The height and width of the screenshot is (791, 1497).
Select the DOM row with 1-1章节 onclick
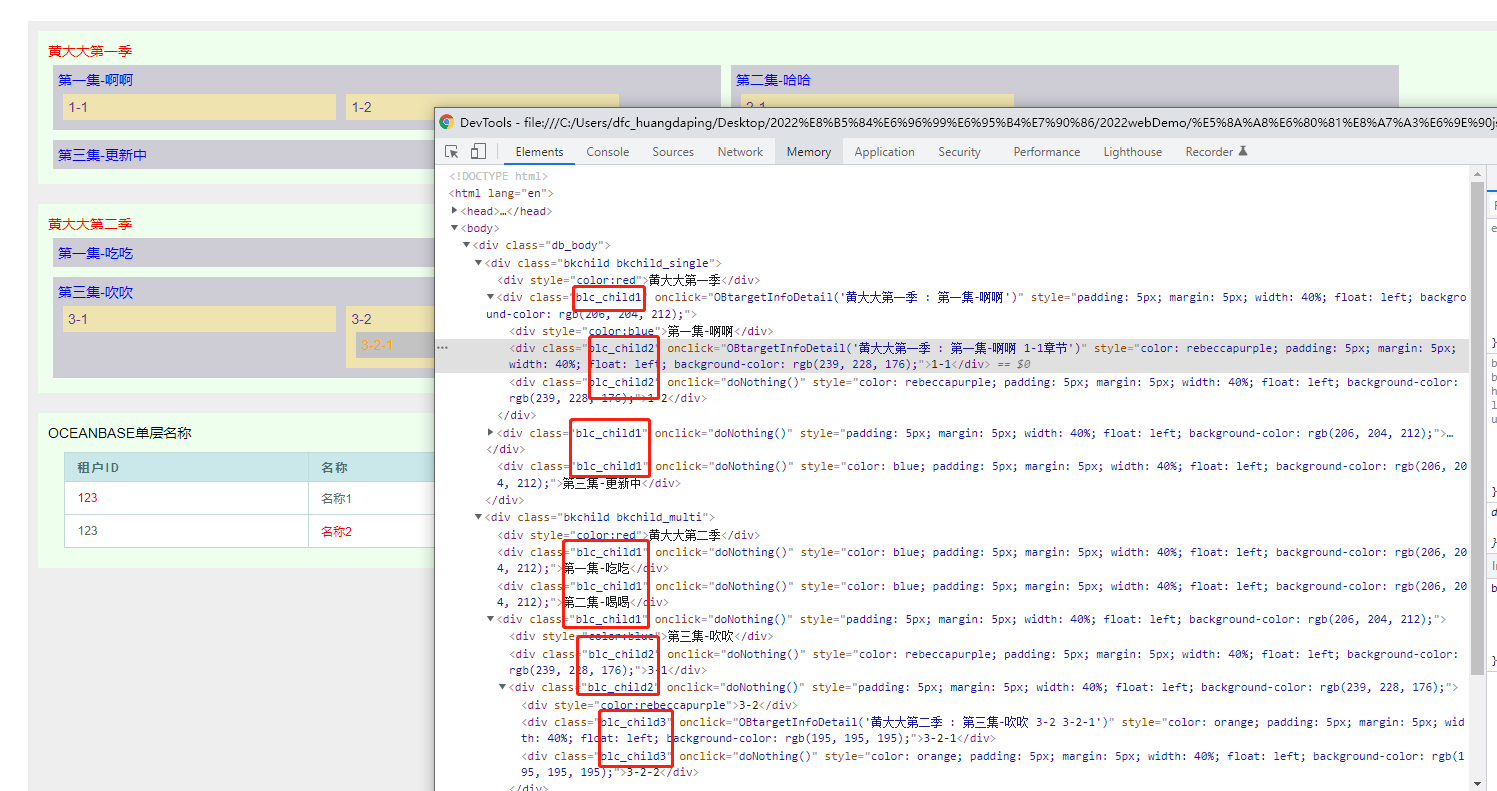[953, 356]
